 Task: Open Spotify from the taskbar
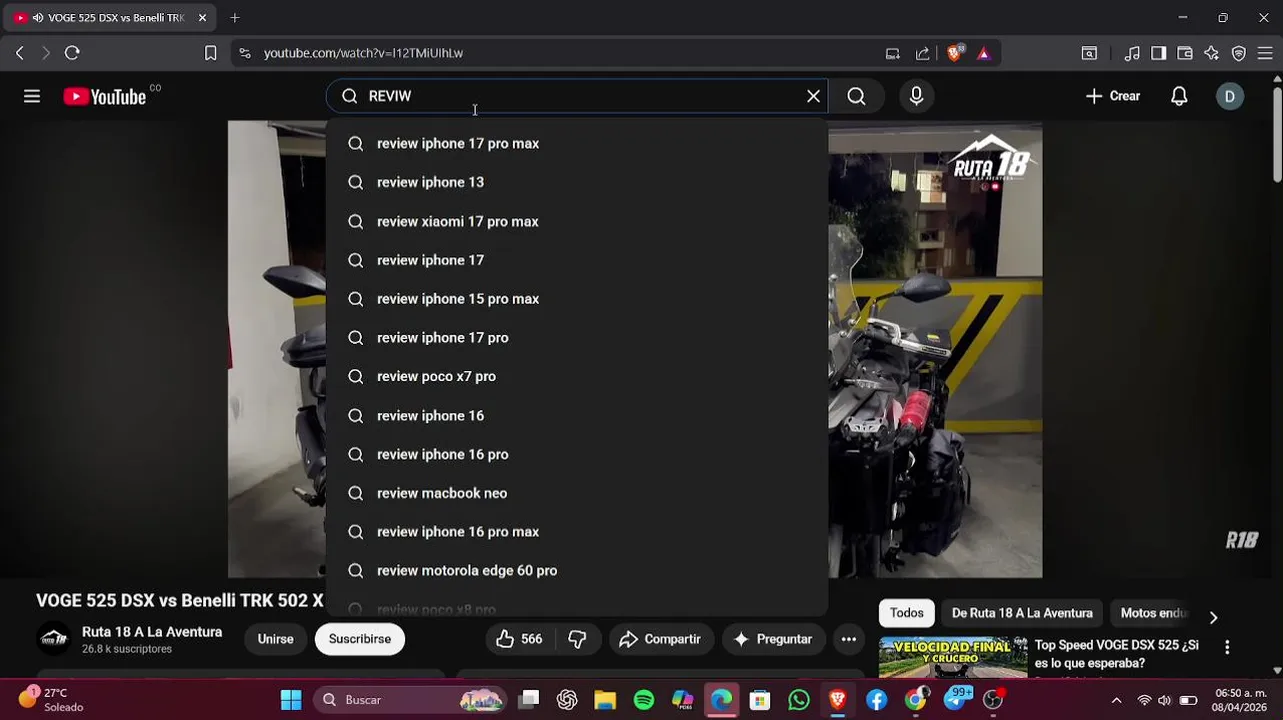tap(644, 700)
